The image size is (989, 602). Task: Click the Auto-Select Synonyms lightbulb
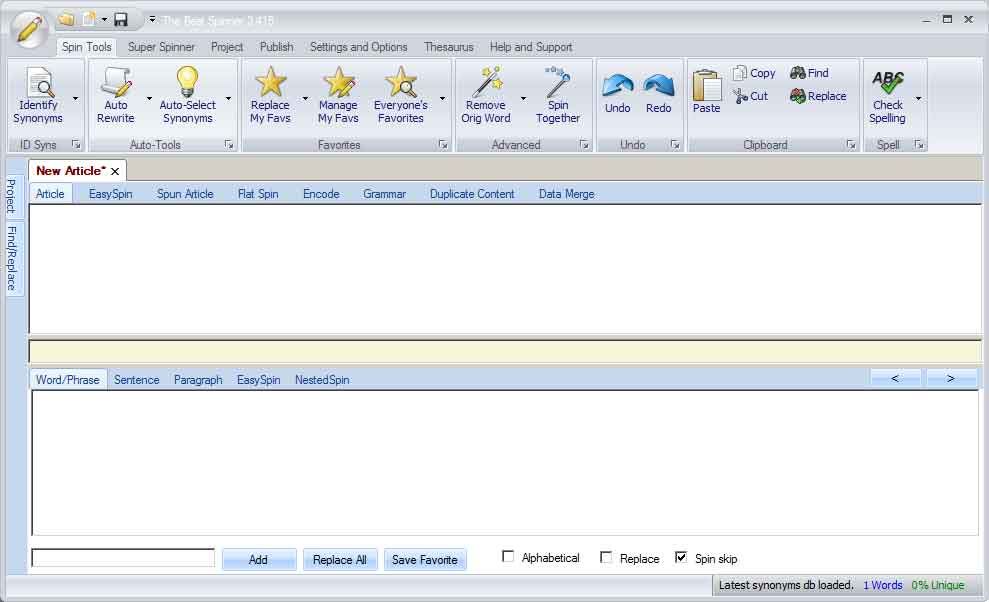click(x=187, y=81)
